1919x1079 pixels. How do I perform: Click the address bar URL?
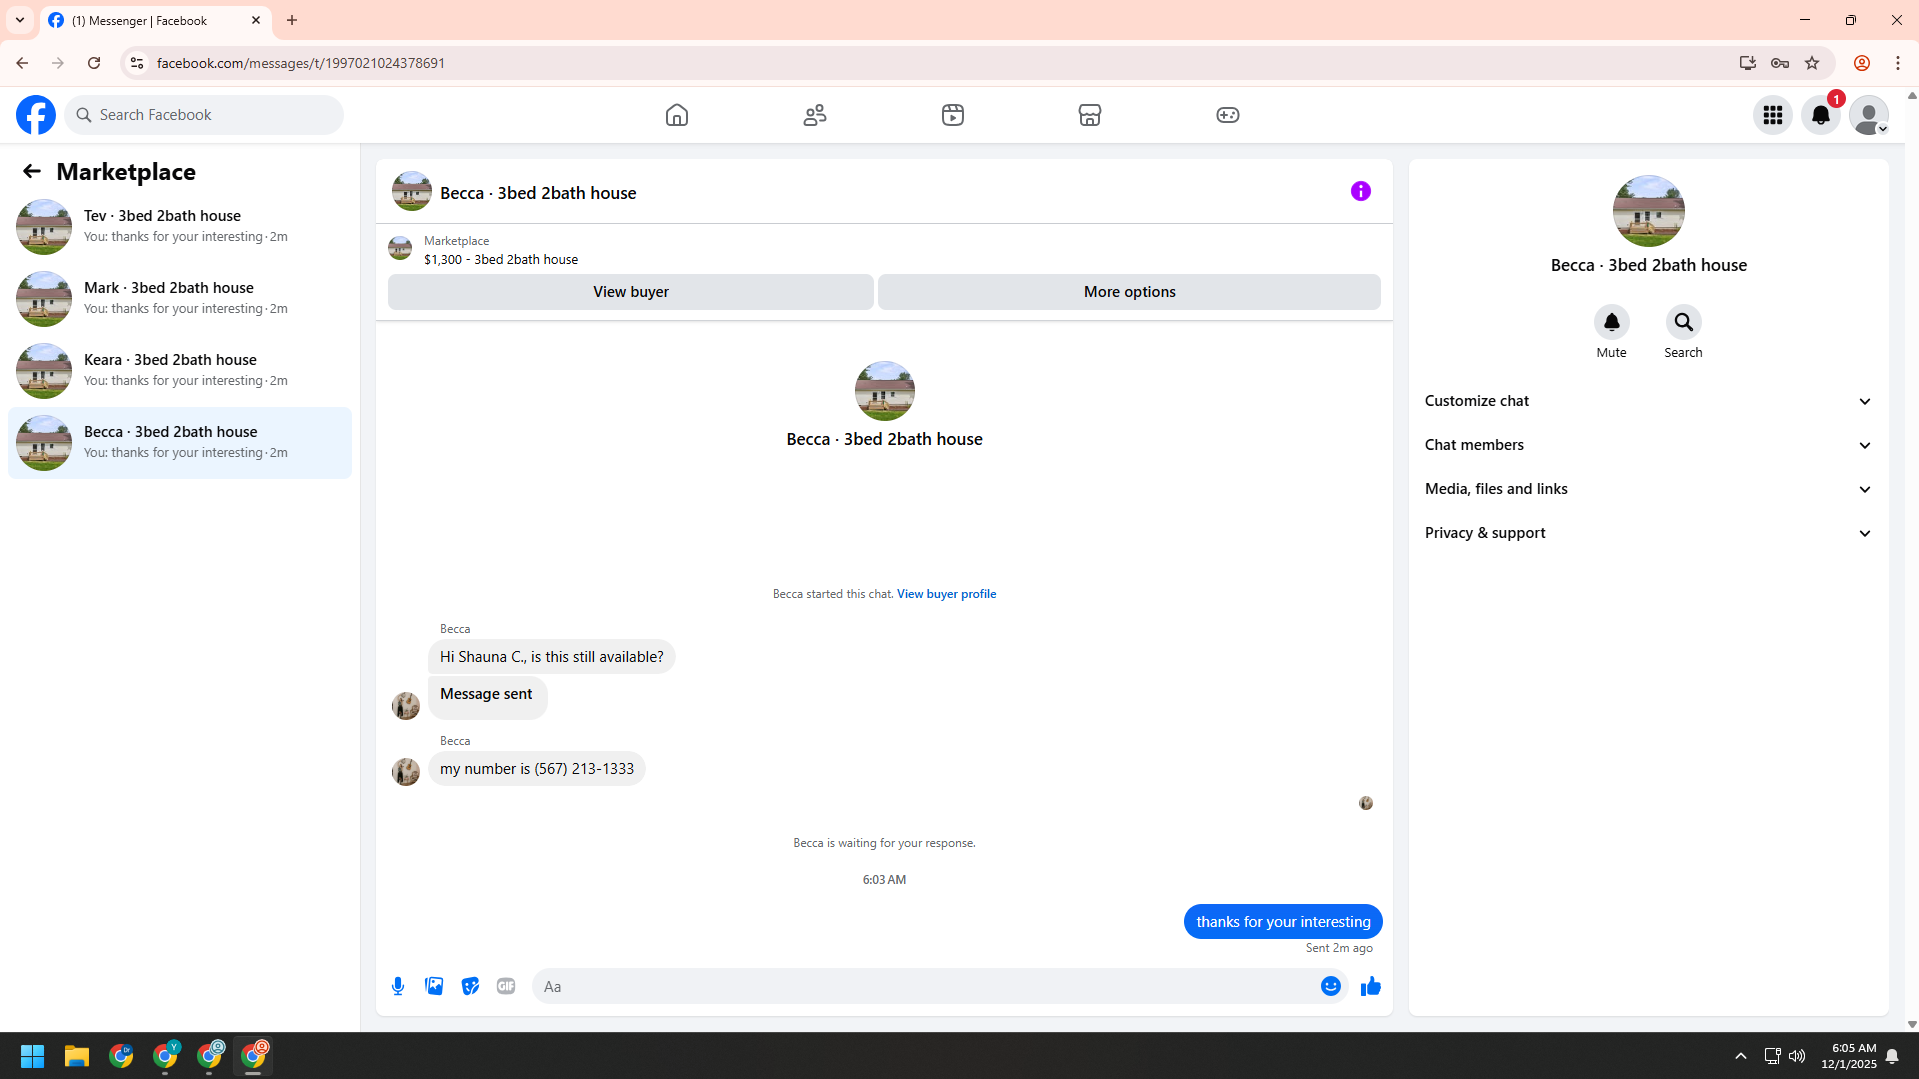[301, 63]
